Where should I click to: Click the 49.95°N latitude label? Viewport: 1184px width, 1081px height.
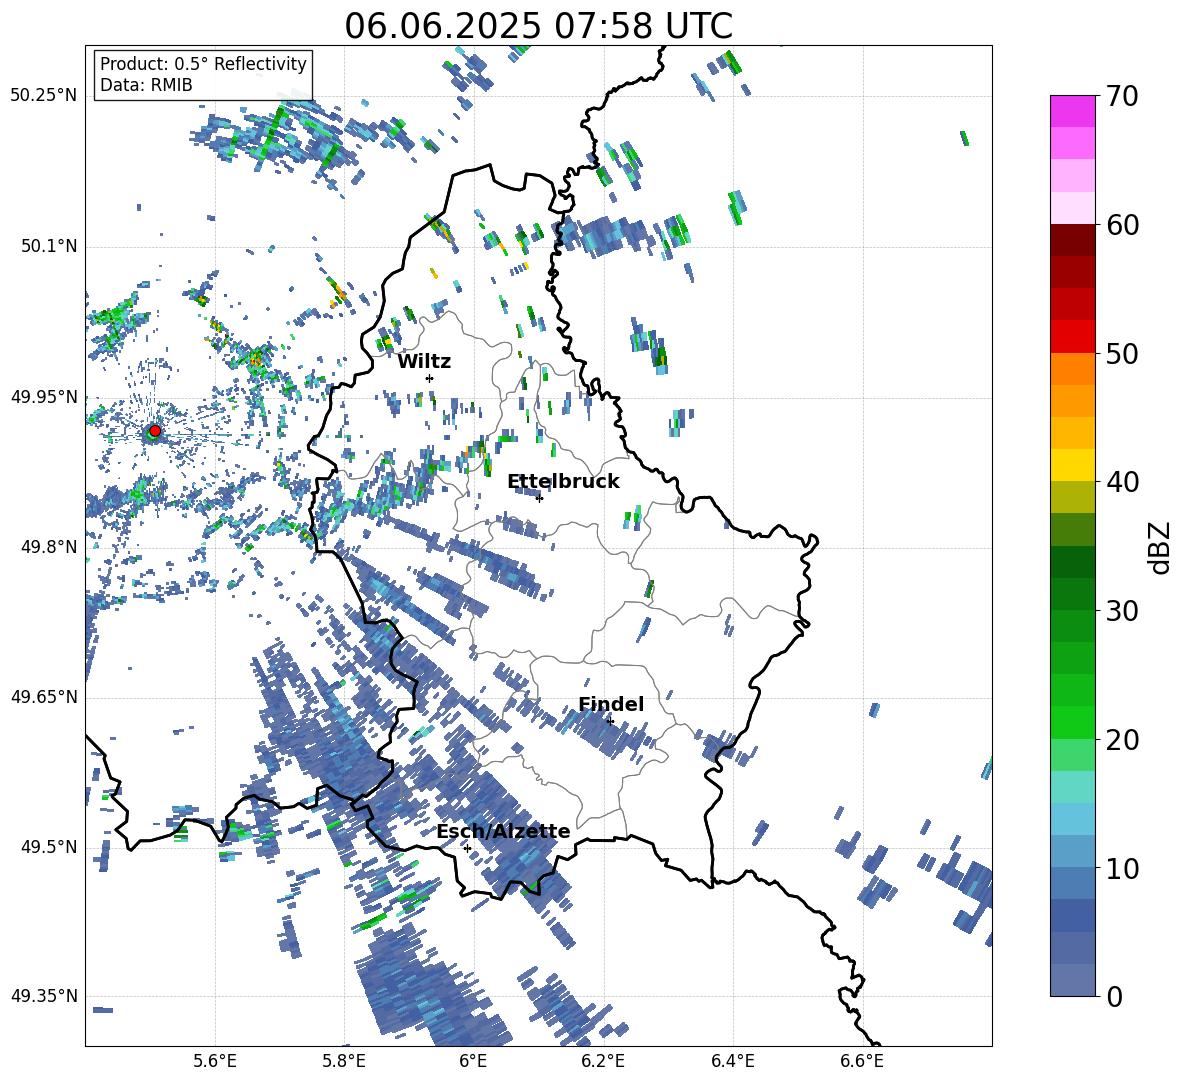point(44,396)
